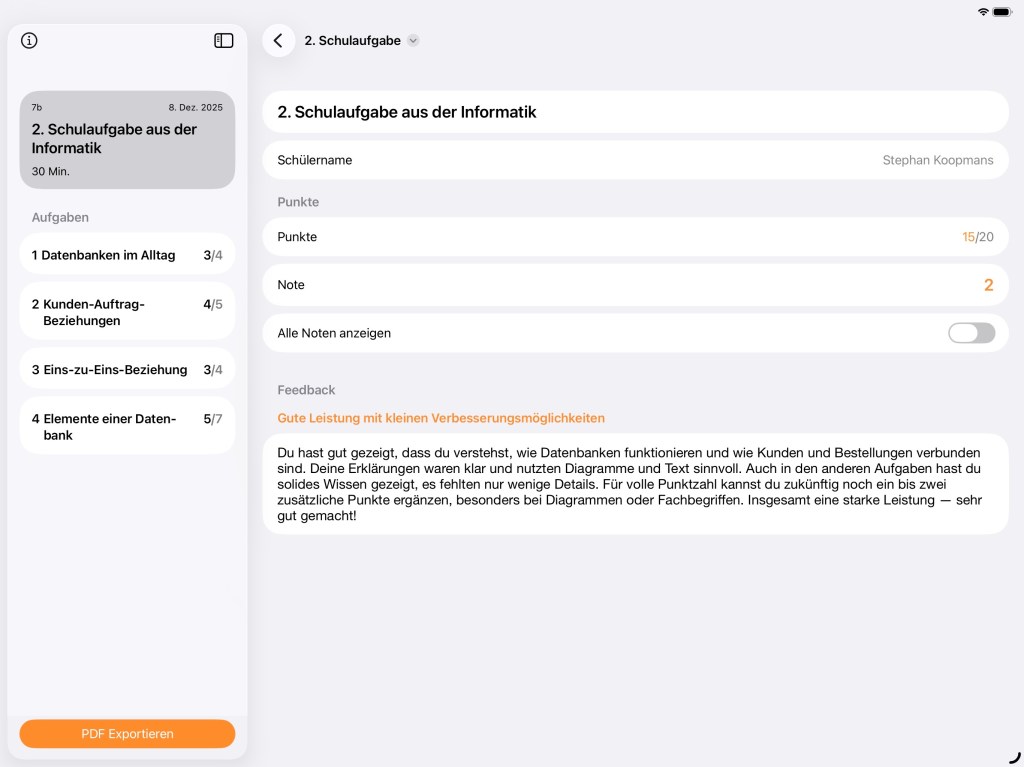The width and height of the screenshot is (1024, 767).
Task: Click the PDF Exportieren button
Action: pos(127,734)
